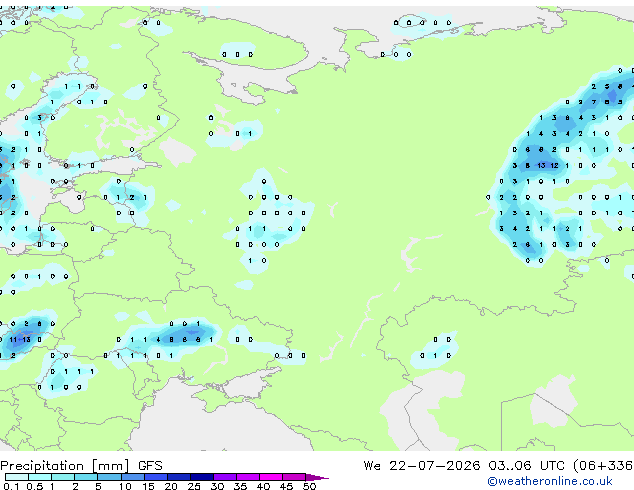
Task: Select the 5–10 mm legend swatch
Action: pyautogui.click(x=109, y=477)
